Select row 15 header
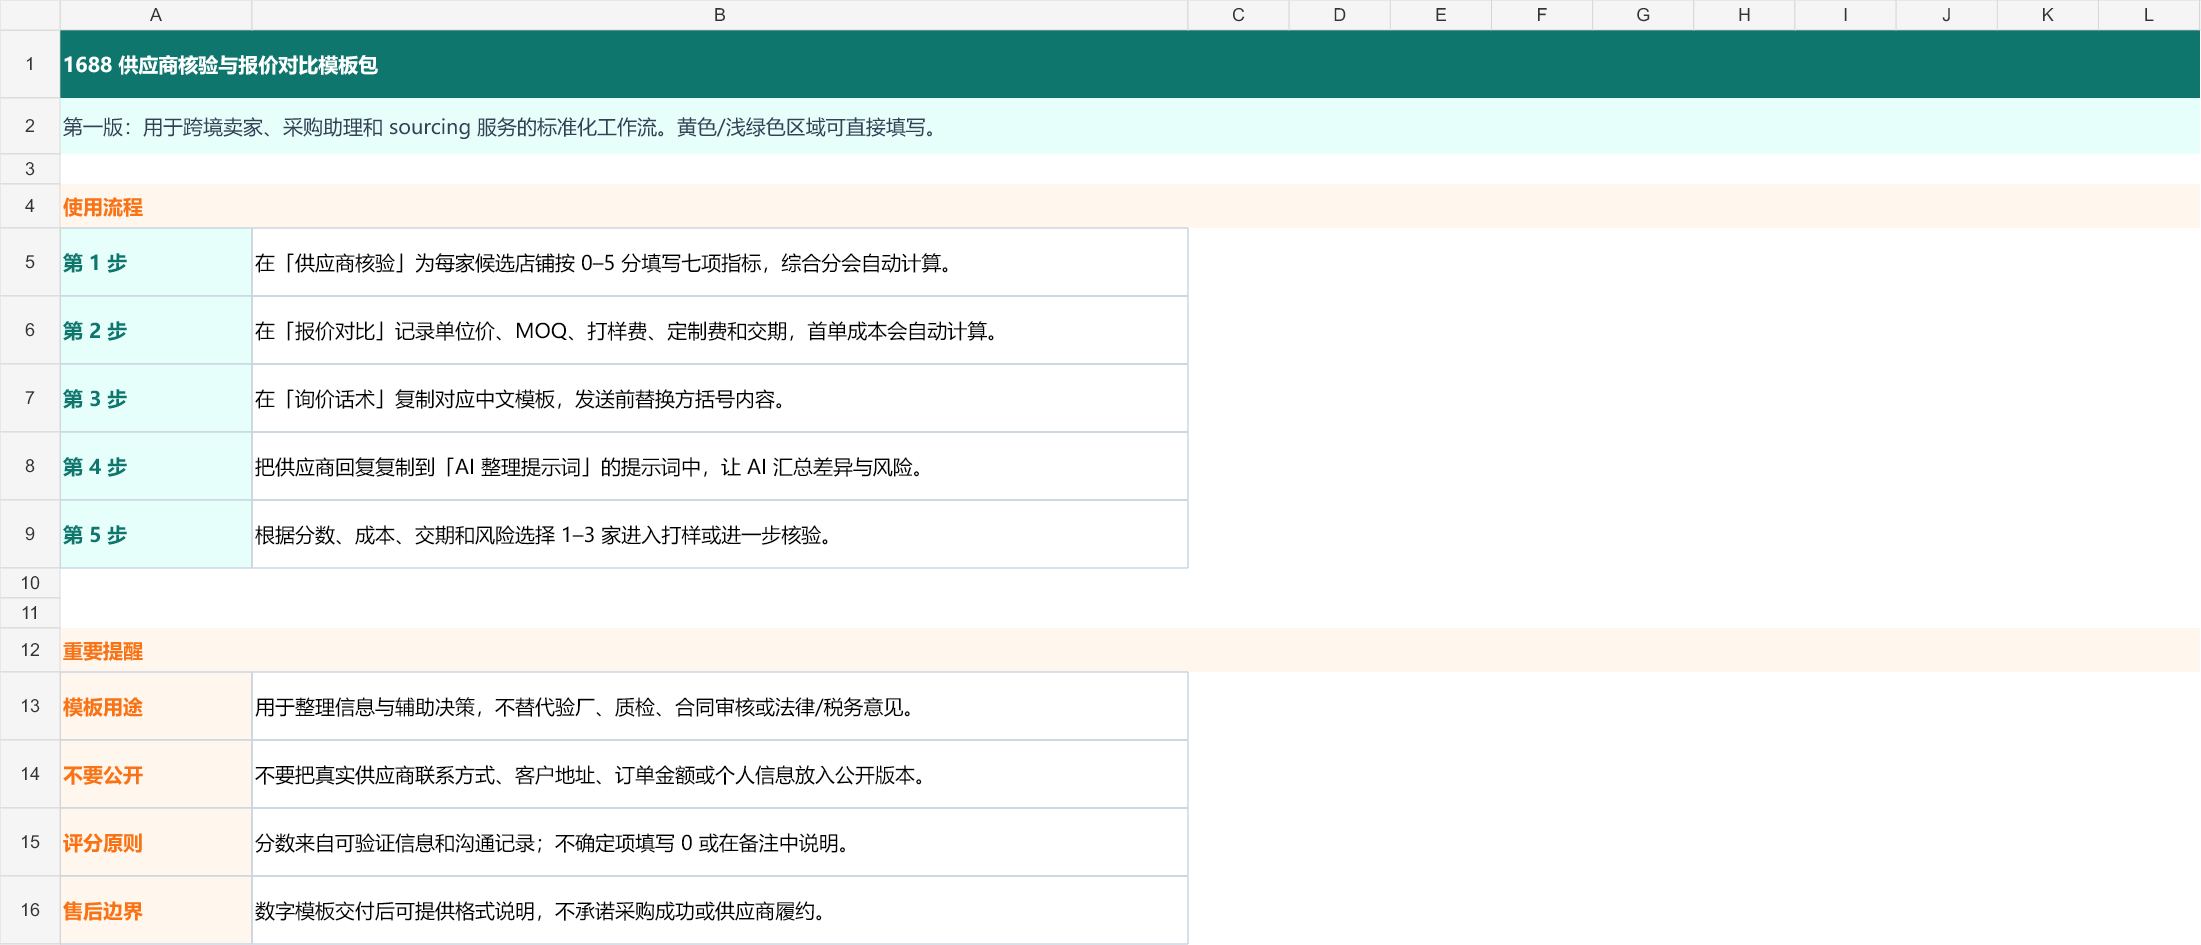Image resolution: width=2201 pixels, height=945 pixels. (30, 842)
